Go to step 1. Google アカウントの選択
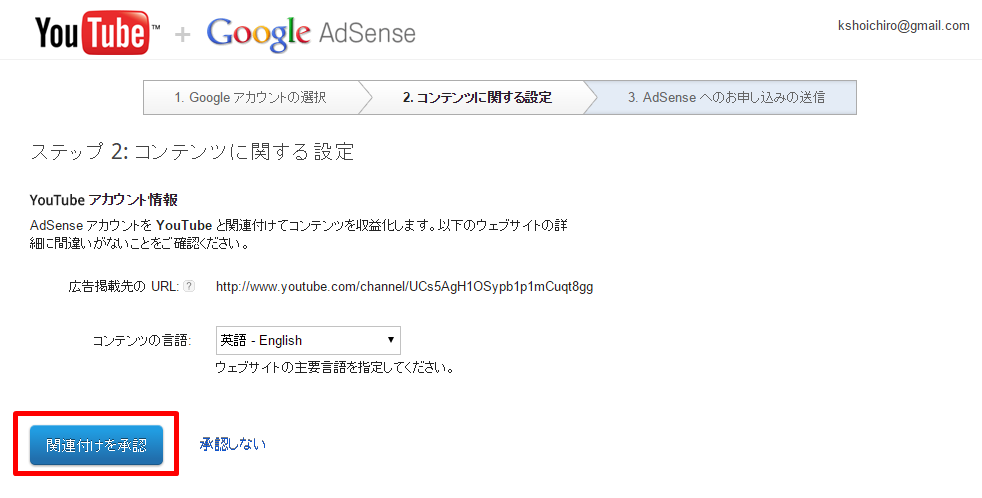This screenshot has height=498, width=982. (251, 98)
